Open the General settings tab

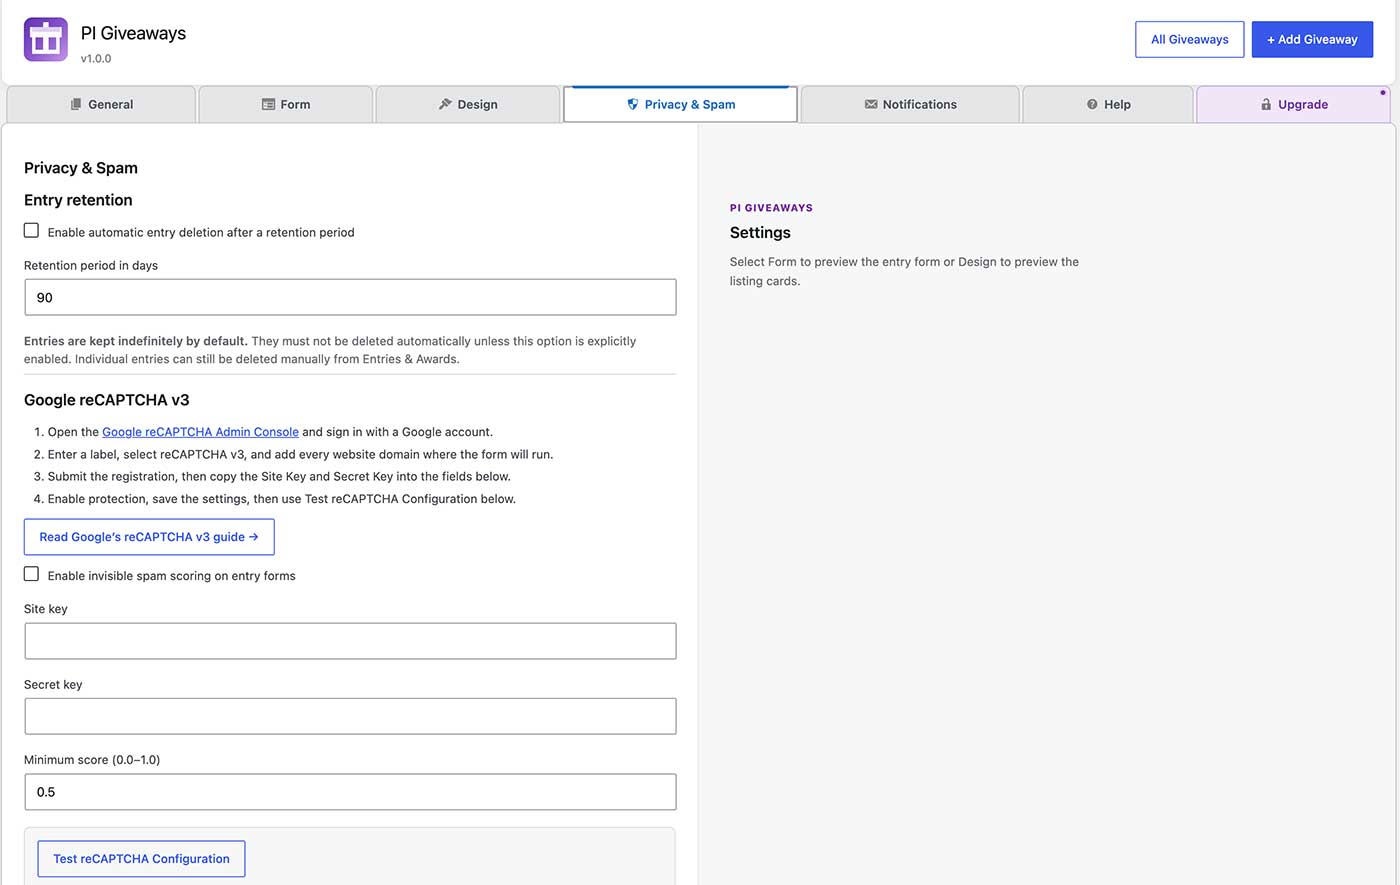tap(101, 104)
